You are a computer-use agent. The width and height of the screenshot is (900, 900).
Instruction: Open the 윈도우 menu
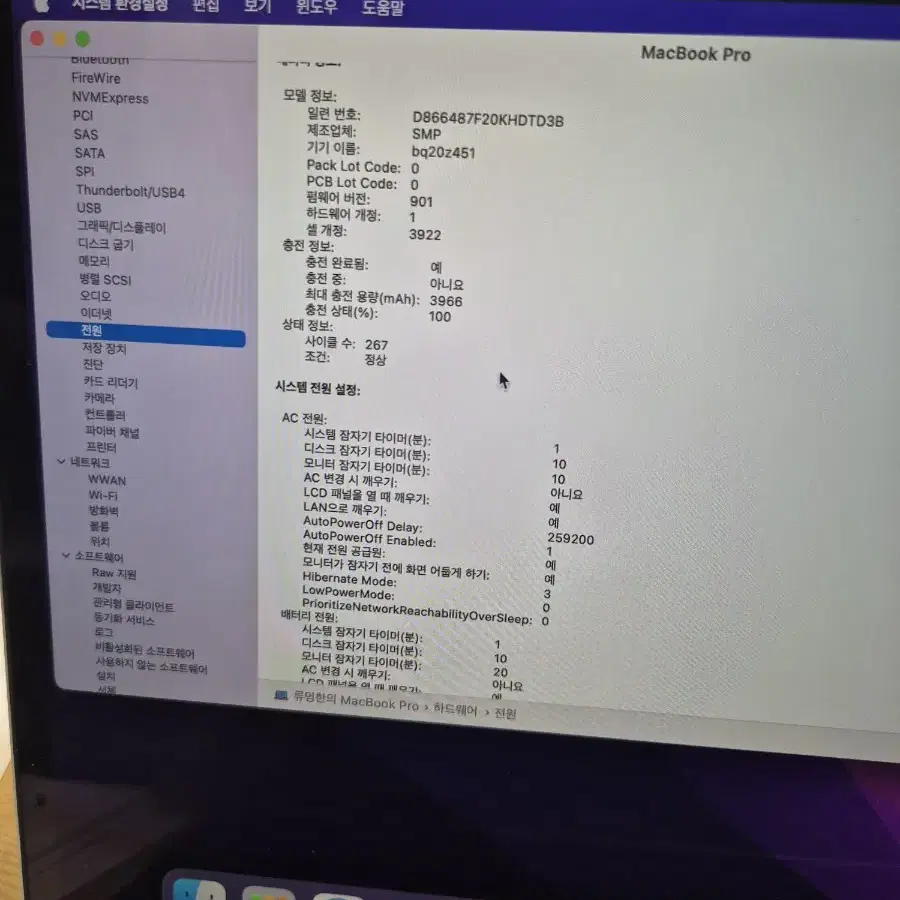[x=316, y=7]
